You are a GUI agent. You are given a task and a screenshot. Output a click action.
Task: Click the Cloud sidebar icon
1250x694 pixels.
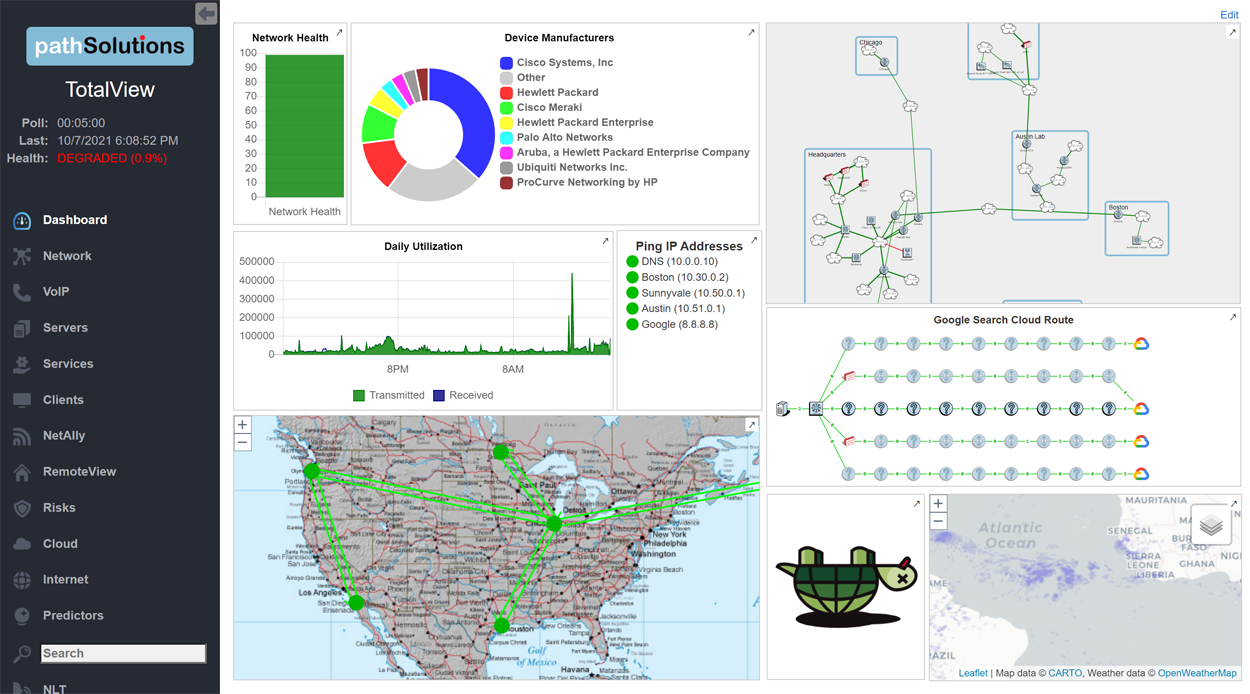(x=22, y=544)
